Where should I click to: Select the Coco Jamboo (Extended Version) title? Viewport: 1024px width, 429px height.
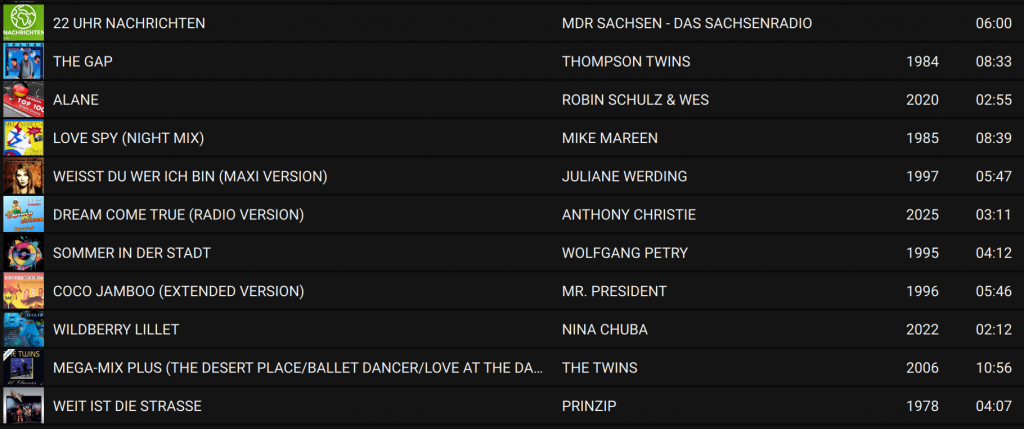click(x=178, y=291)
